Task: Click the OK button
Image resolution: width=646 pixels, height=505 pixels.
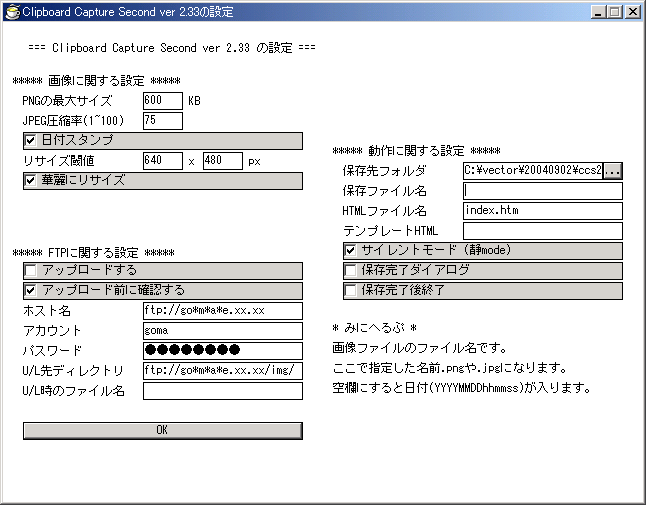Action: pyautogui.click(x=163, y=430)
